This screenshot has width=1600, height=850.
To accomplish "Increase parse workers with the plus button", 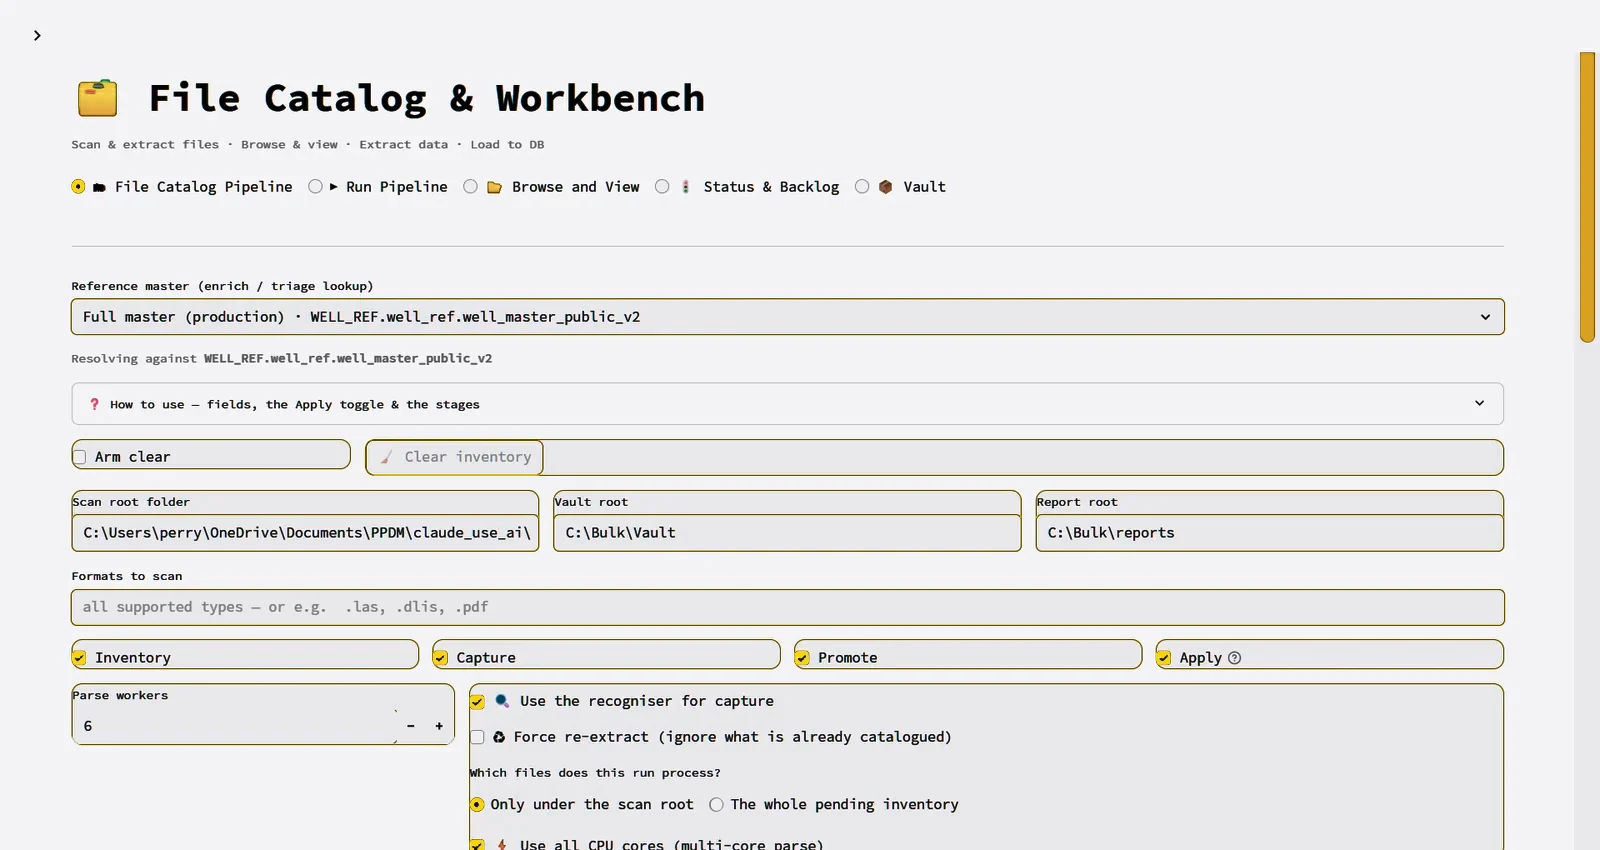I will pos(439,726).
